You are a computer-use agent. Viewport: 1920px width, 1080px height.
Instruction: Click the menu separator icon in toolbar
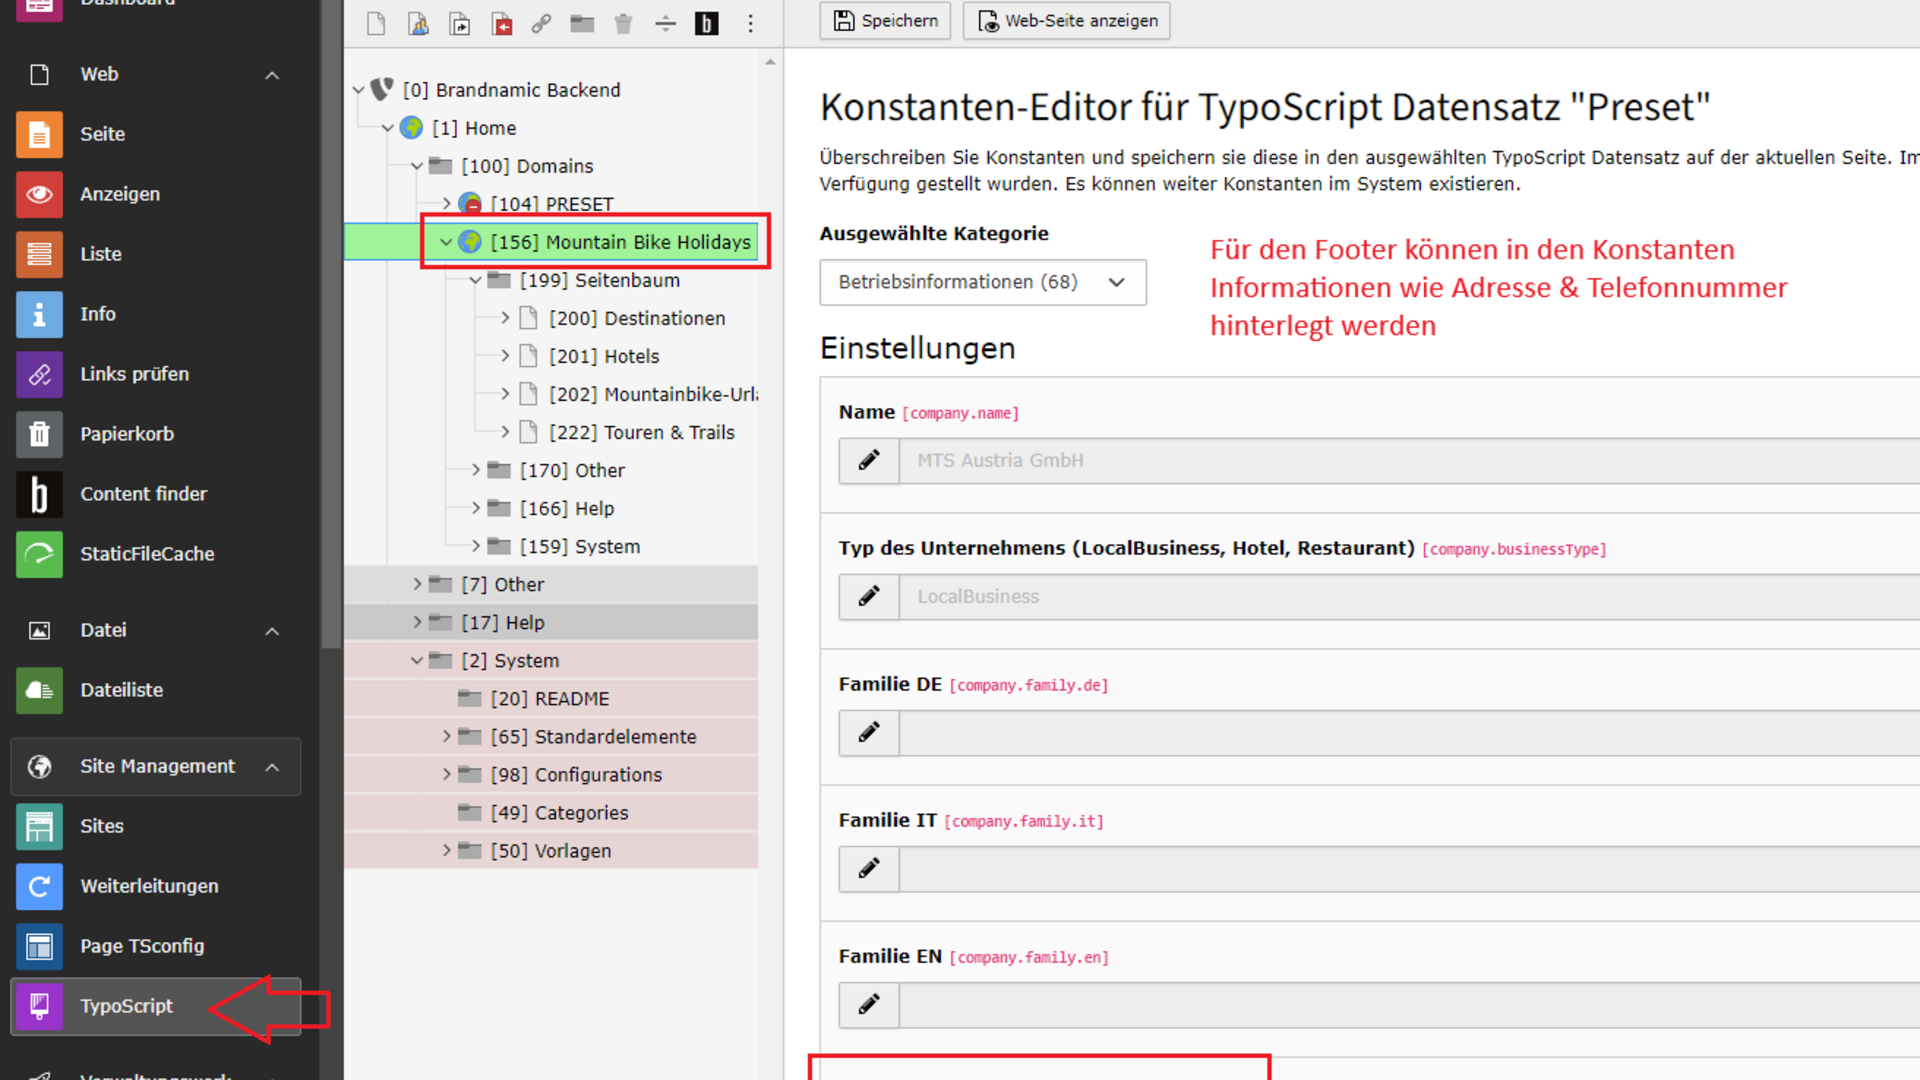[x=665, y=24]
